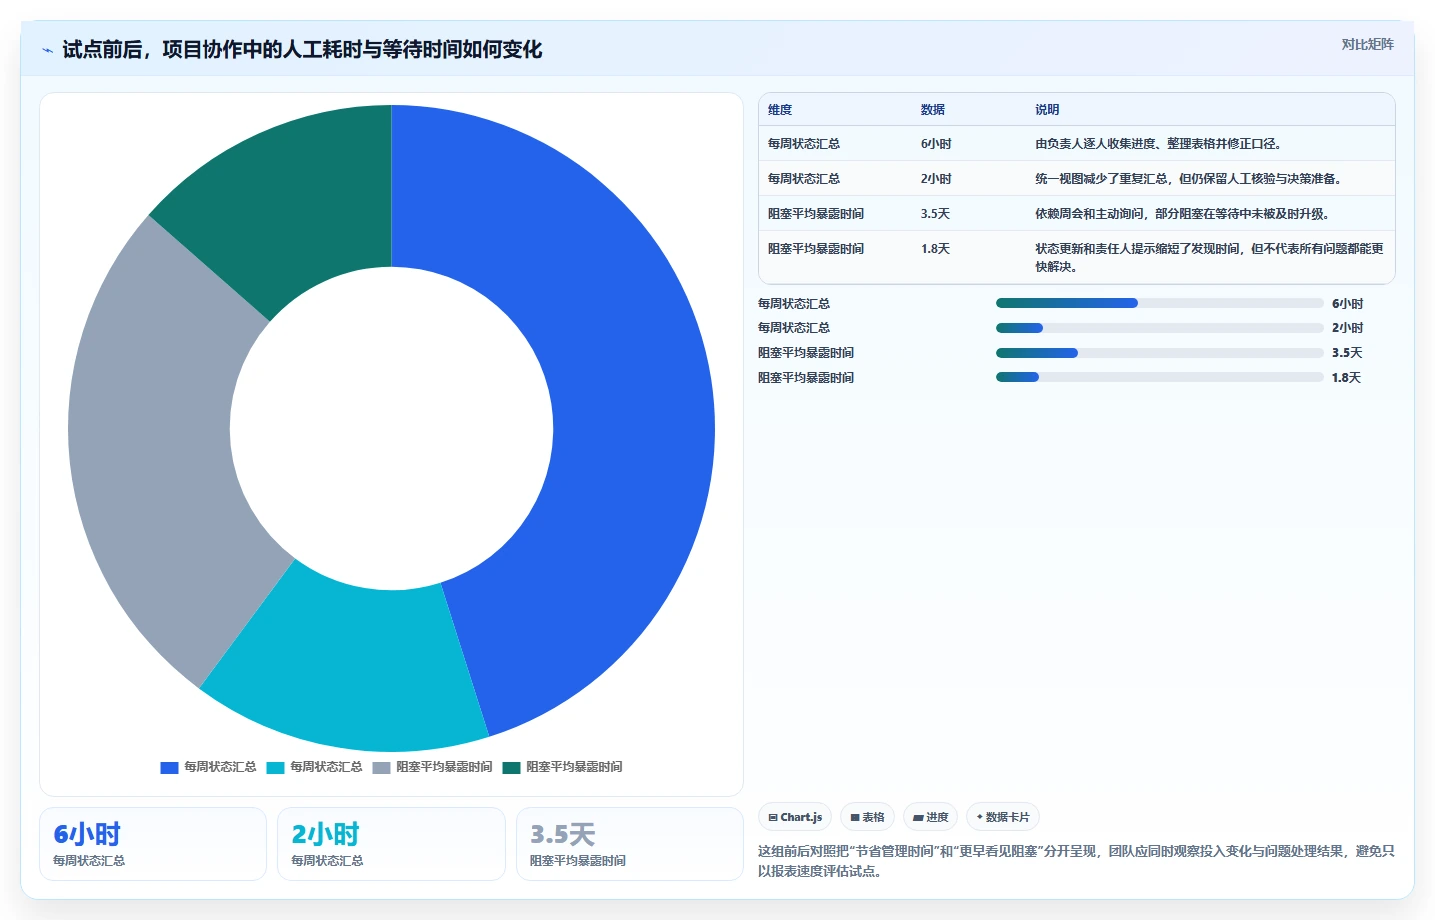Click the 进度 tag icon
1435x920 pixels.
[x=918, y=817]
